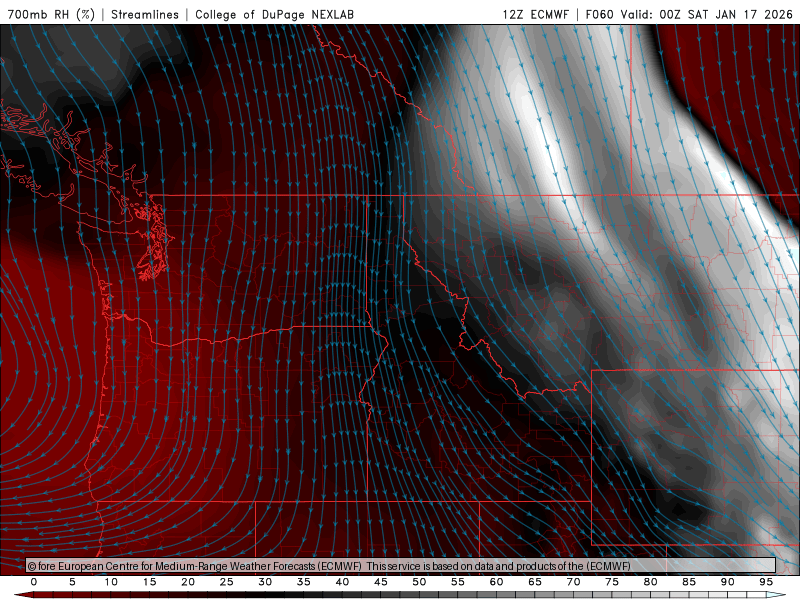Click the ECMWF copyright notice banner
The width and height of the screenshot is (800, 600).
[x=401, y=565]
